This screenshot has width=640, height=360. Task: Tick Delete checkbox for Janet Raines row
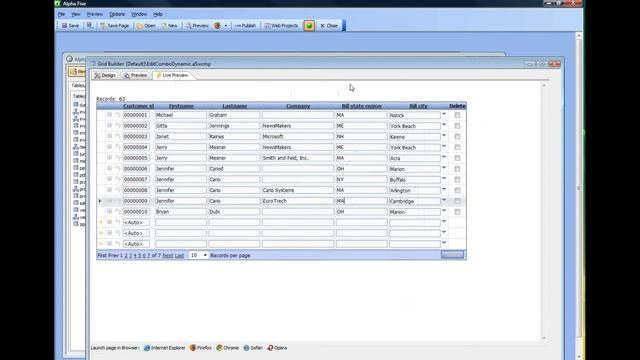click(457, 136)
